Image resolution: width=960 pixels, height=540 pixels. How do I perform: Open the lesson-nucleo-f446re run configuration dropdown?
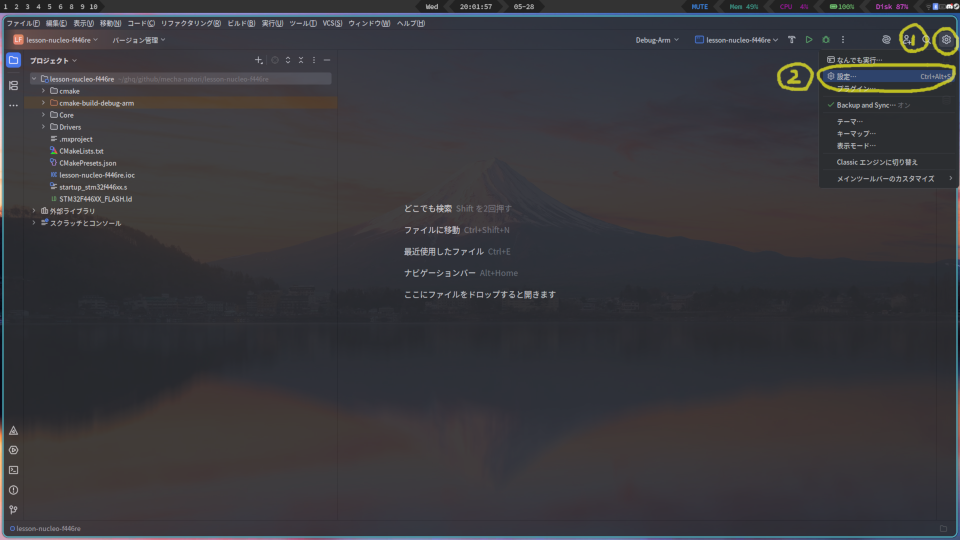(737, 40)
